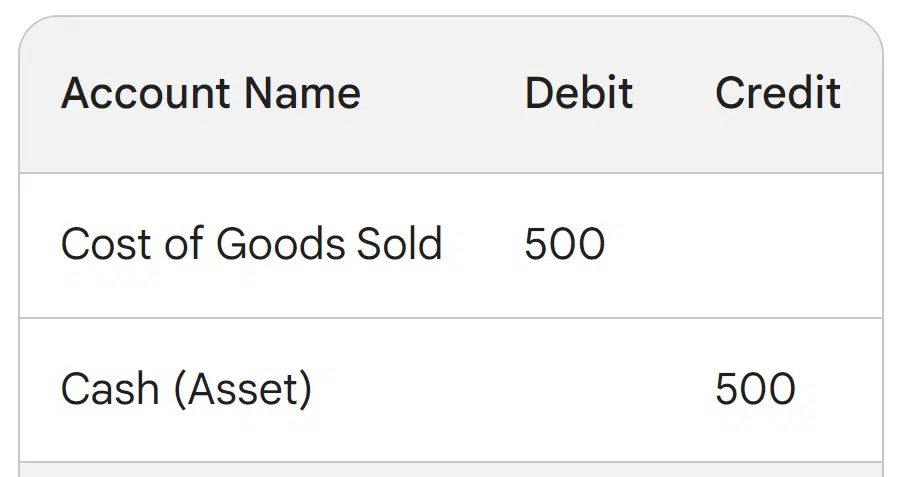Screen dimensions: 900x477
Task: Click the word "Cost" in first row
Action: click(x=100, y=244)
